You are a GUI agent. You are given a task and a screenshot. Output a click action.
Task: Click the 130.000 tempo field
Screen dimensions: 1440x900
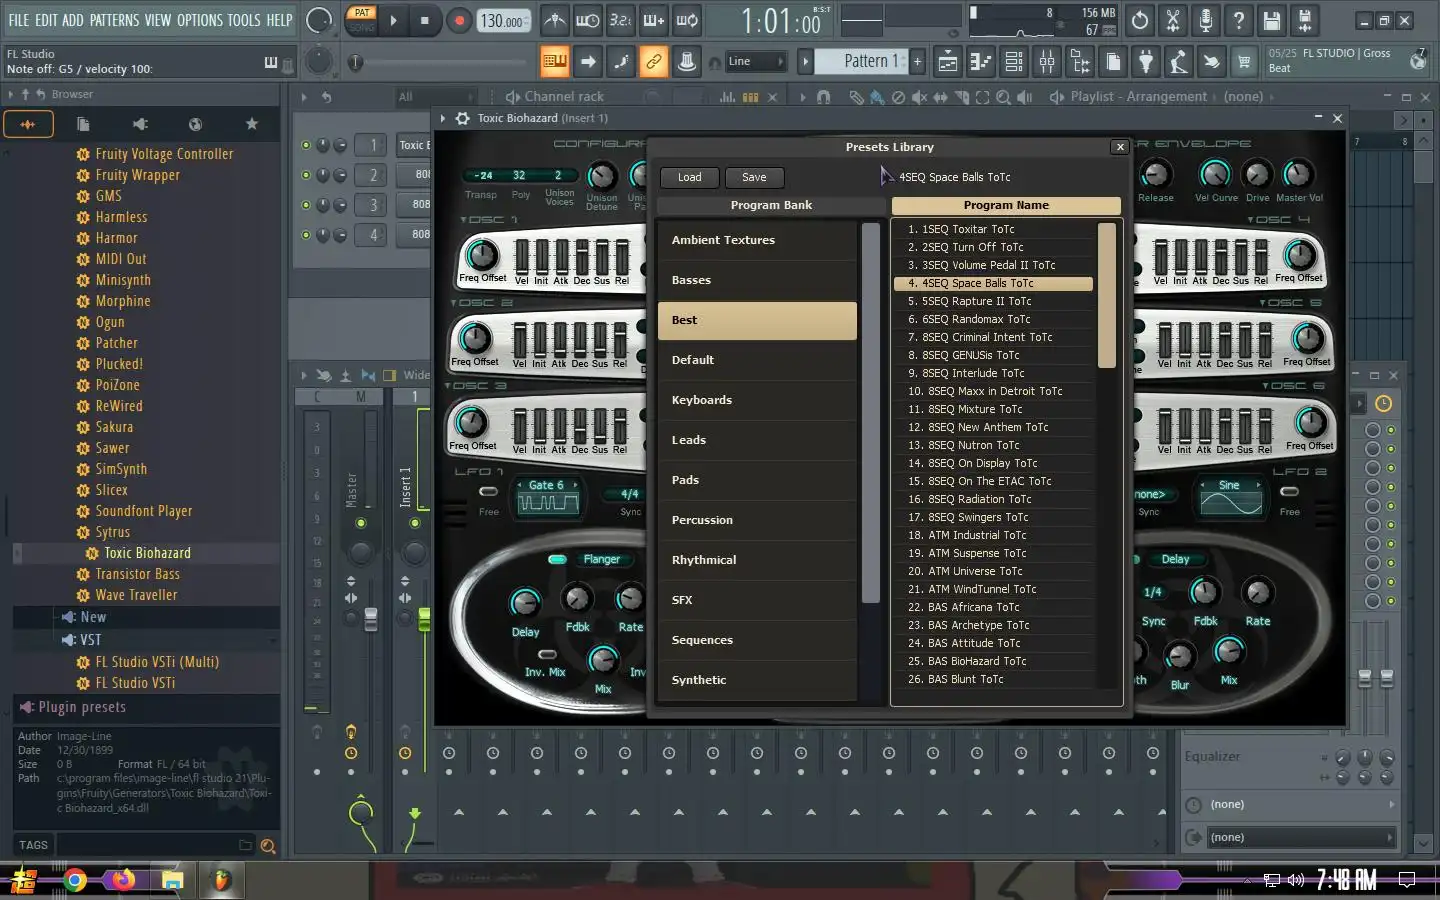503,20
